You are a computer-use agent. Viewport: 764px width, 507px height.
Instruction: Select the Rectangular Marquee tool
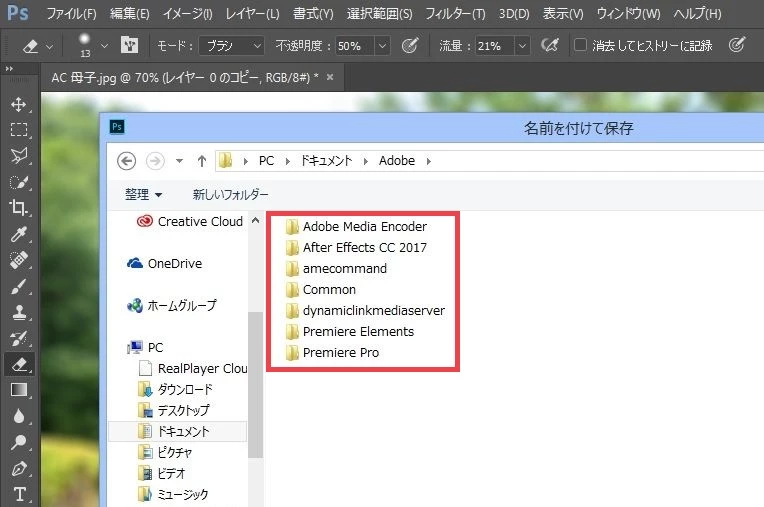(19, 130)
